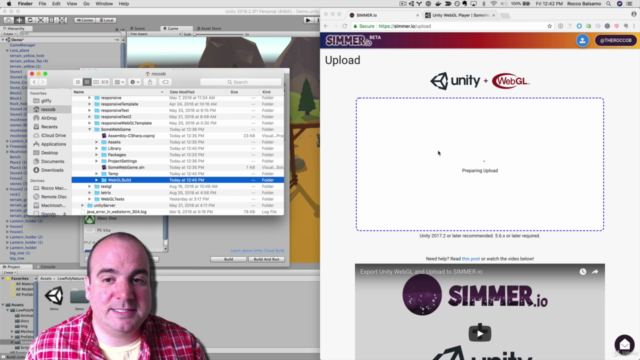This screenshot has height=360, width=640.
Task: Open Finder's arrange-by dropdown
Action: click(x=119, y=82)
